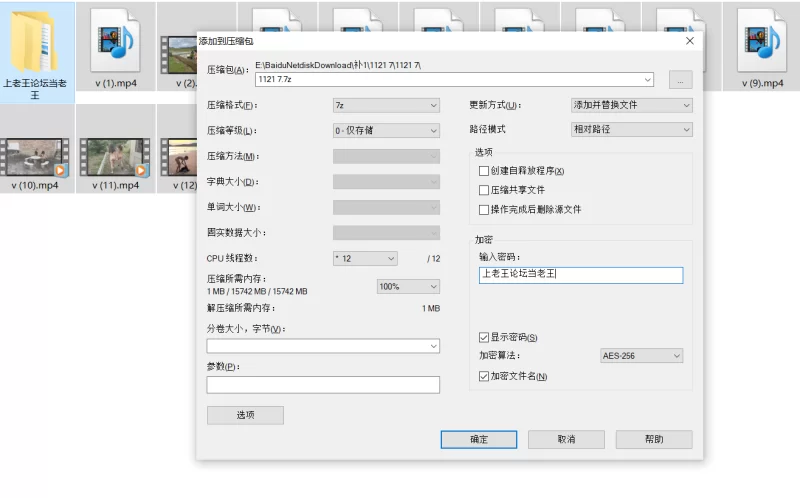The height and width of the screenshot is (498, 800).
Task: Select the v (9).mp4 file icon
Action: 760,40
